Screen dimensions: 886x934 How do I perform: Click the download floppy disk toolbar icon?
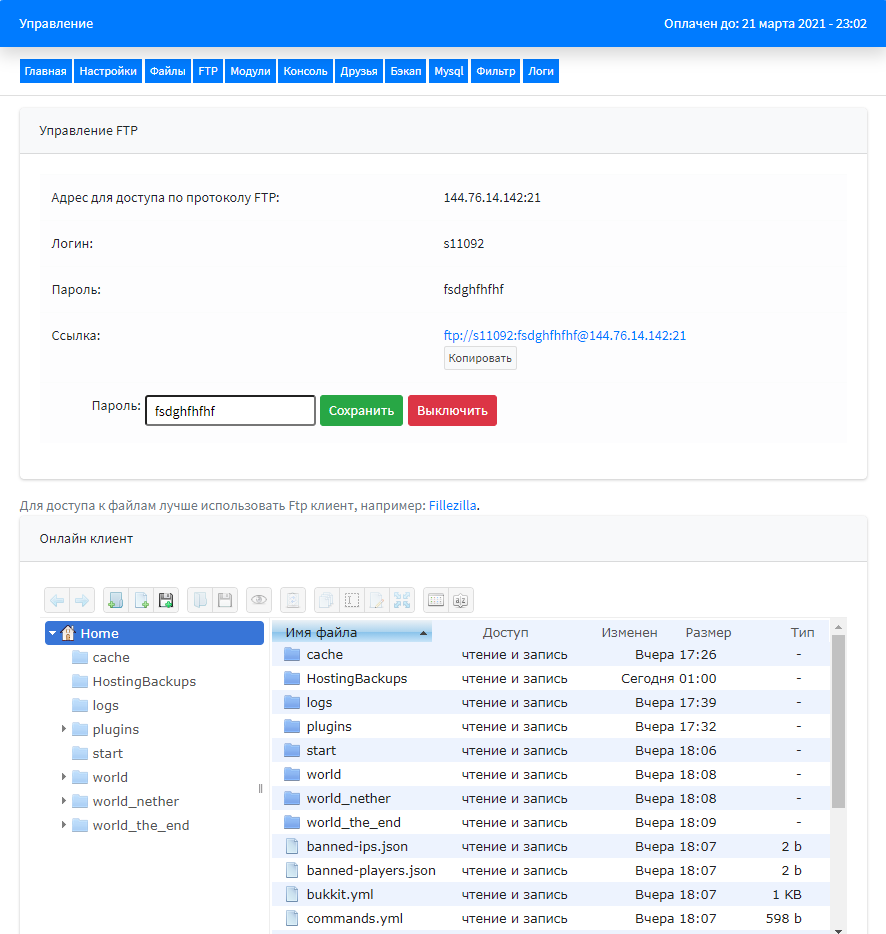coord(225,600)
